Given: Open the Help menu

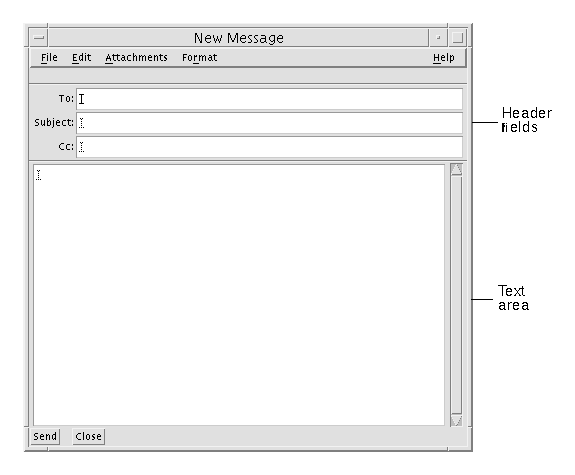Looking at the screenshot, I should [444, 58].
